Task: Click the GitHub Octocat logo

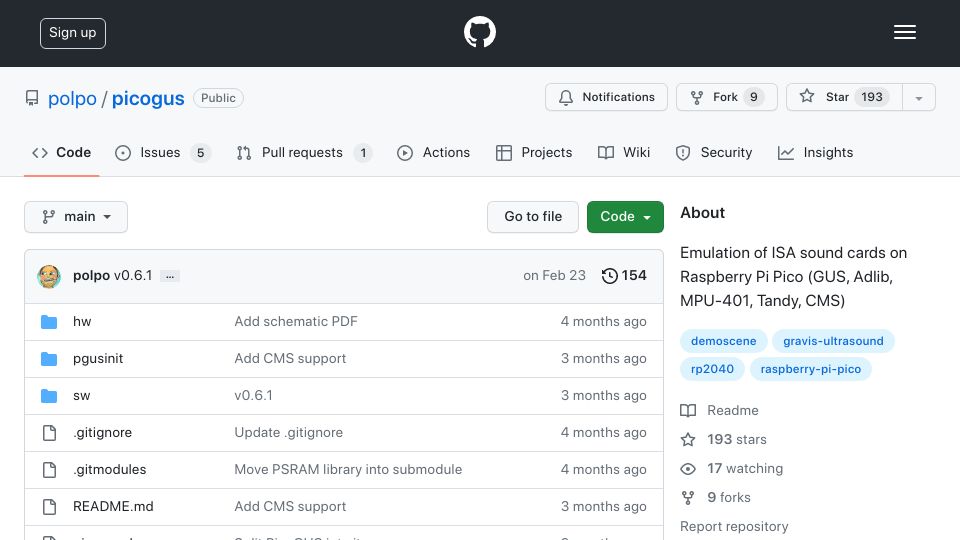Action: pos(479,32)
